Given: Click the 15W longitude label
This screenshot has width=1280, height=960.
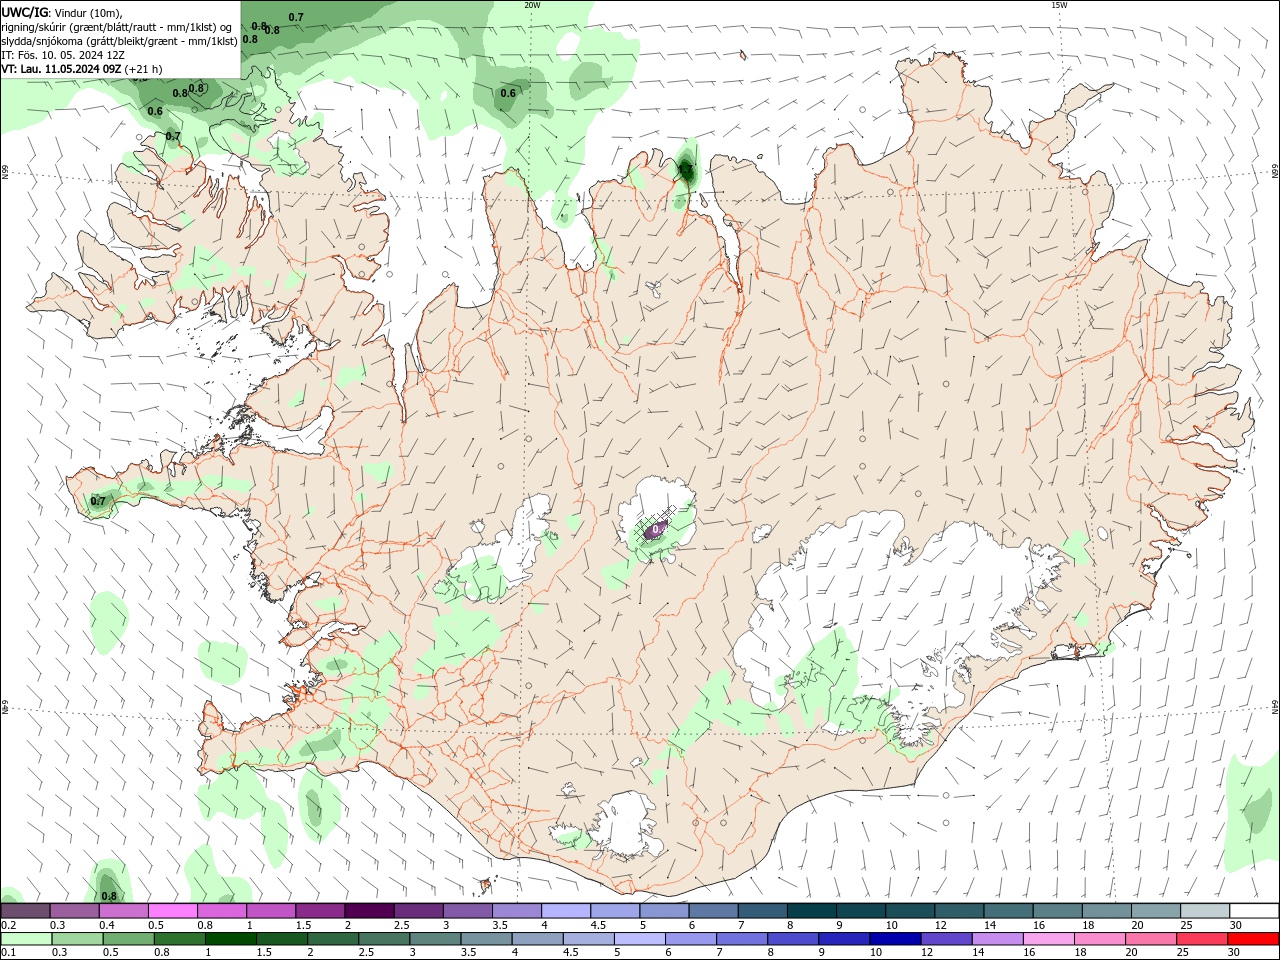Looking at the screenshot, I should (1059, 5).
